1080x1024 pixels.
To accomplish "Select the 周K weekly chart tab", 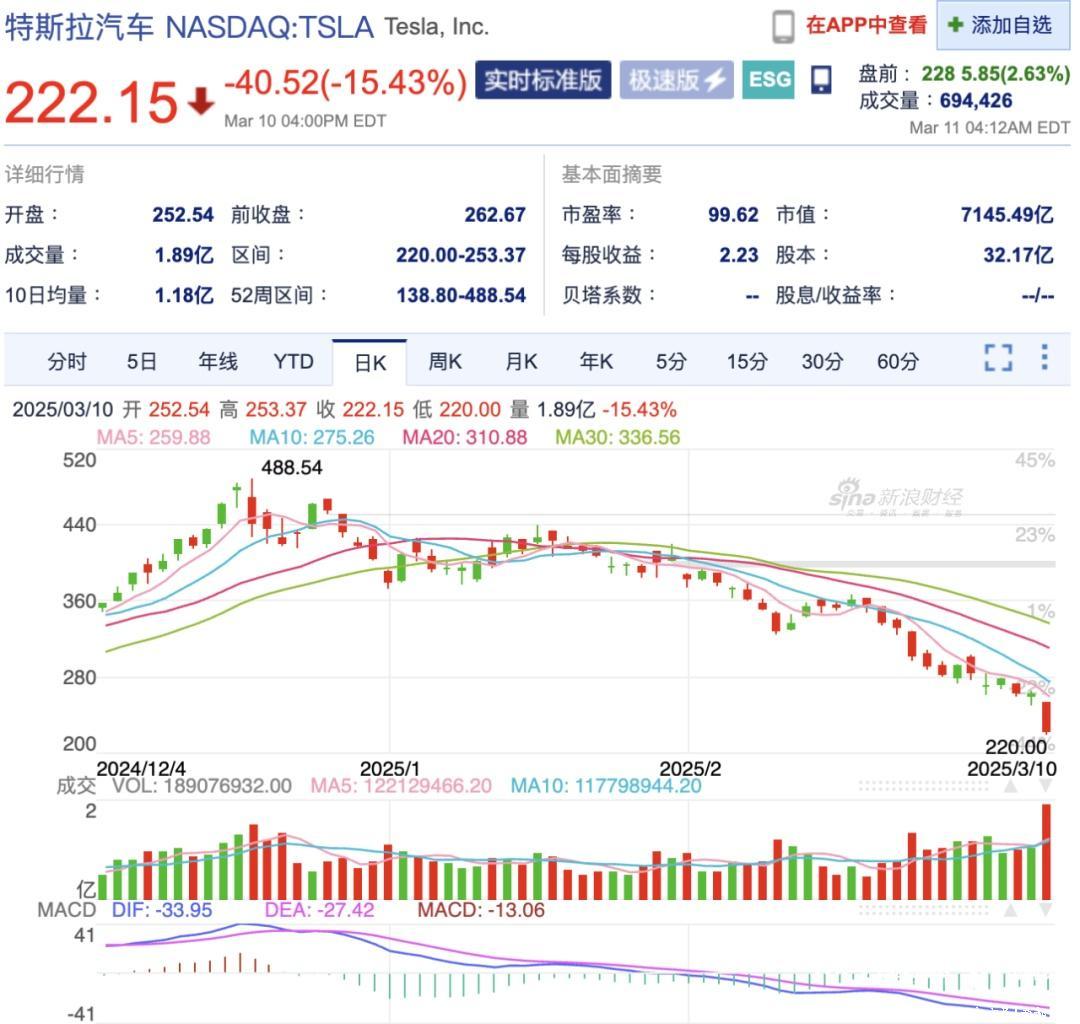I will (x=445, y=362).
